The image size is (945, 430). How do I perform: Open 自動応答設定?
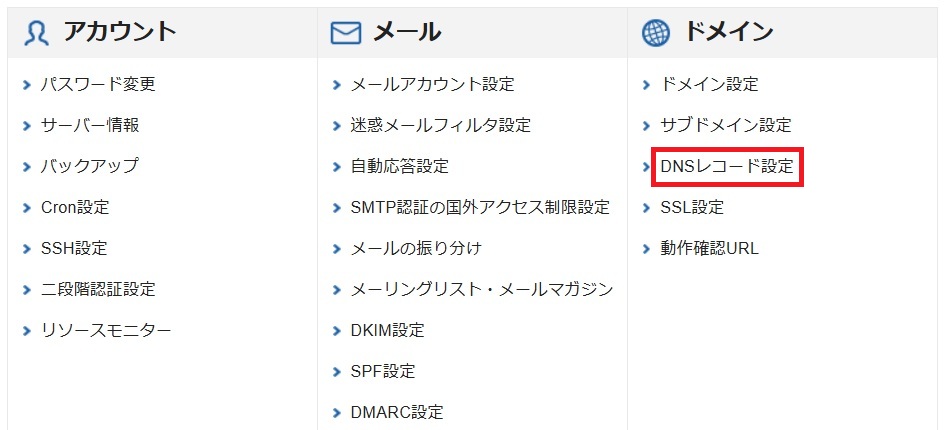pyautogui.click(x=400, y=166)
